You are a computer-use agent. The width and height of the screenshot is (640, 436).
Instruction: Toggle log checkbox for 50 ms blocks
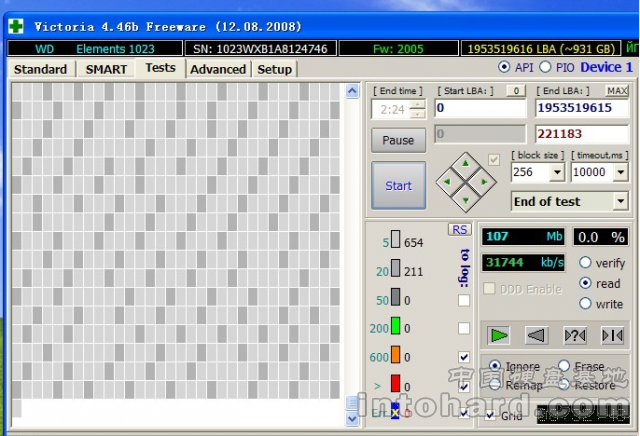click(x=464, y=300)
